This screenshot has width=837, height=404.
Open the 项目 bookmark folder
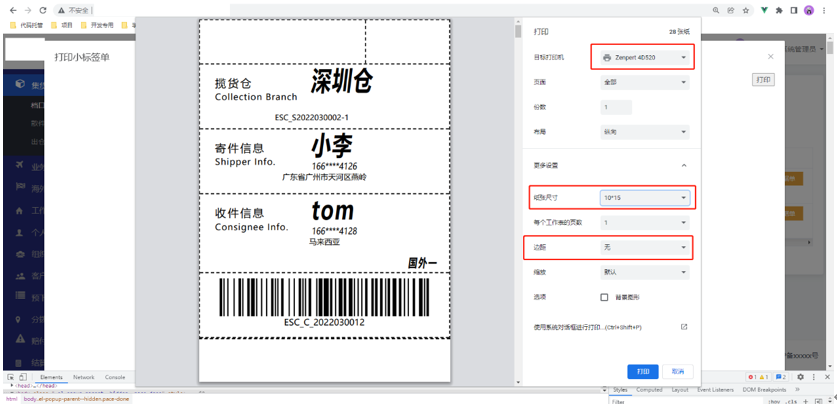click(62, 25)
